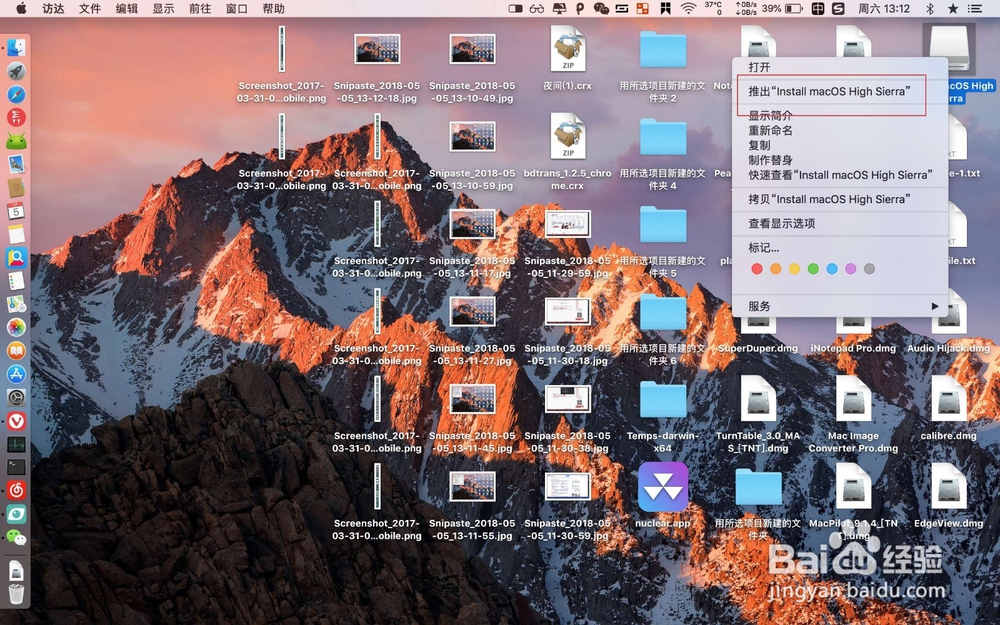Screen dimensions: 1000x625
Task: Open Maps icon in the dock
Action: [x=17, y=304]
